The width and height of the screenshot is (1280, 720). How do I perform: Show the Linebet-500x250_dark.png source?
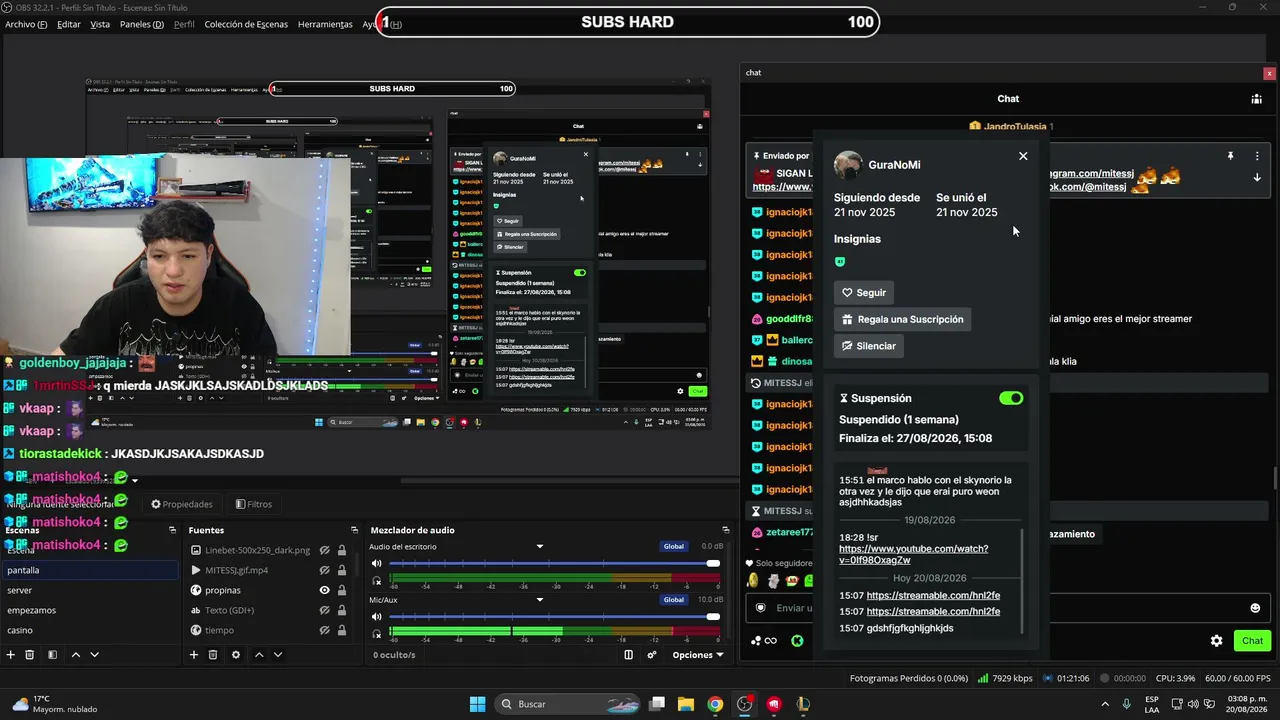pyautogui.click(x=324, y=550)
